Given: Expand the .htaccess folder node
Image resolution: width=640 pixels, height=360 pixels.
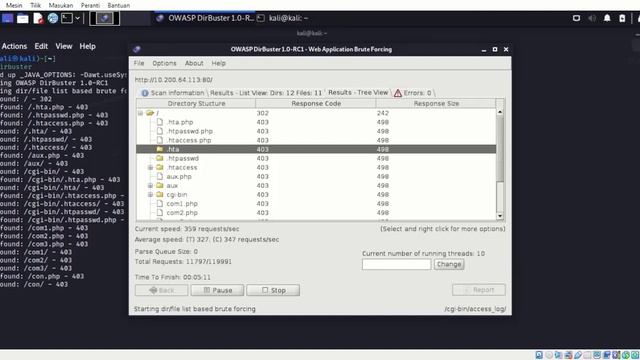Looking at the screenshot, I should point(150,167).
